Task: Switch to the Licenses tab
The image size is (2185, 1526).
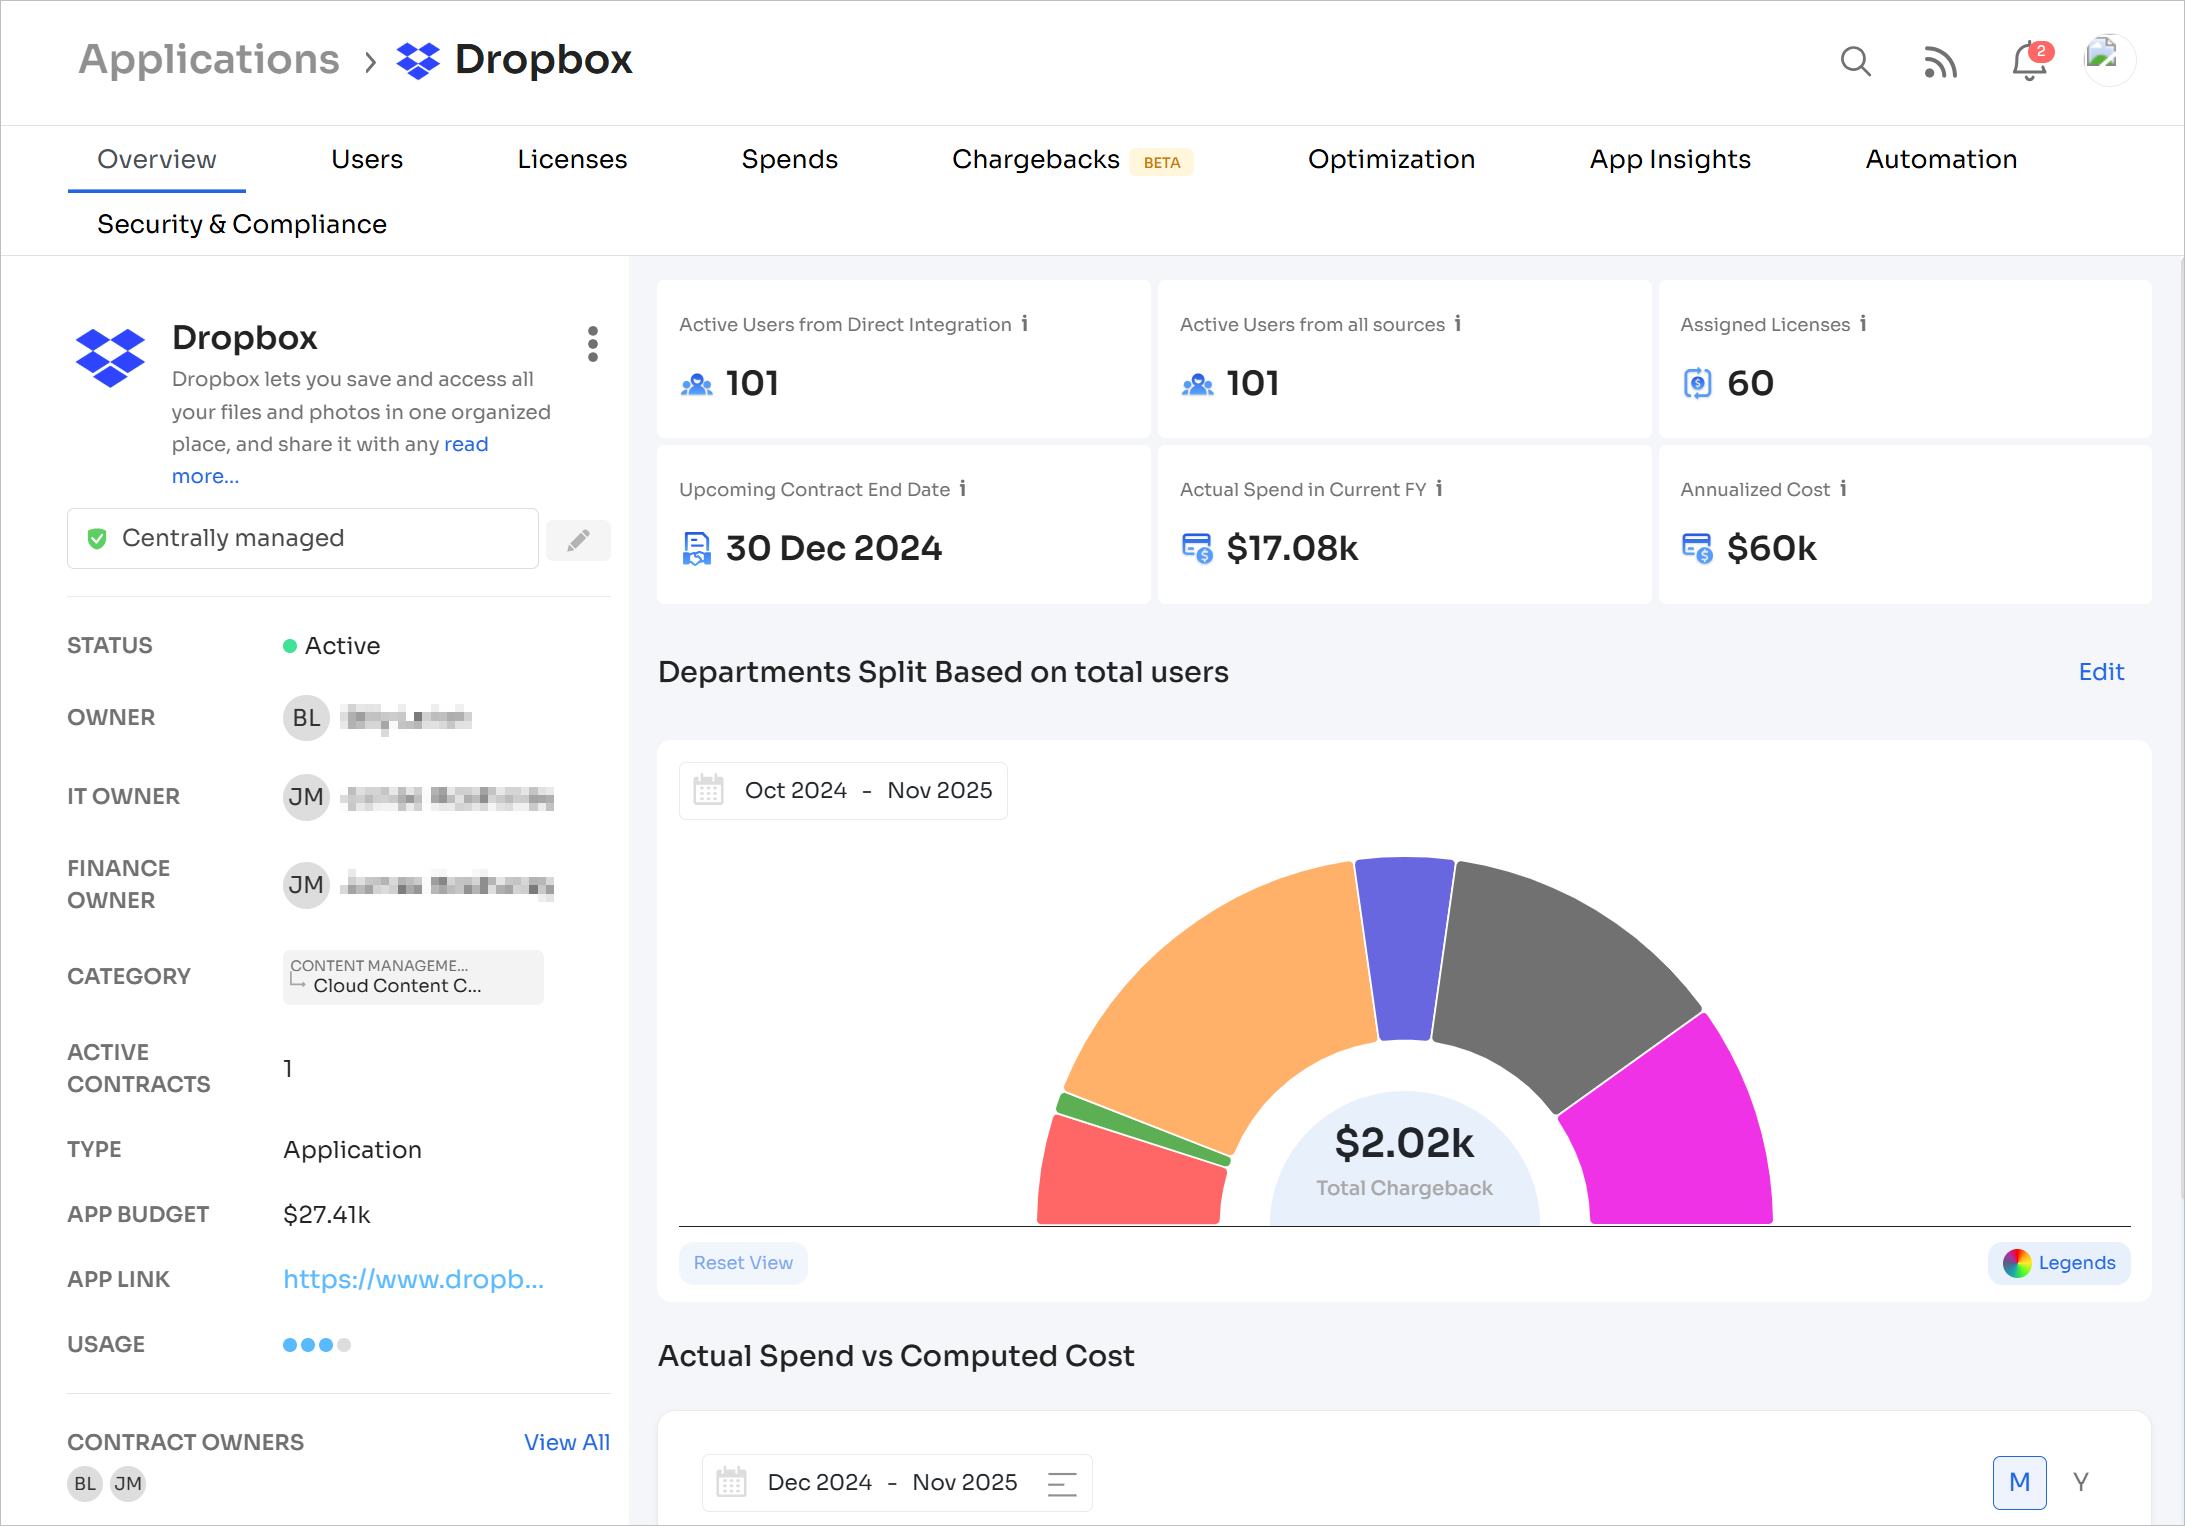Action: (572, 160)
